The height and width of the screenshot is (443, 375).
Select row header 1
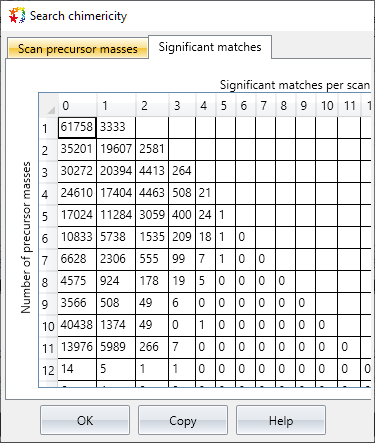pos(49,127)
